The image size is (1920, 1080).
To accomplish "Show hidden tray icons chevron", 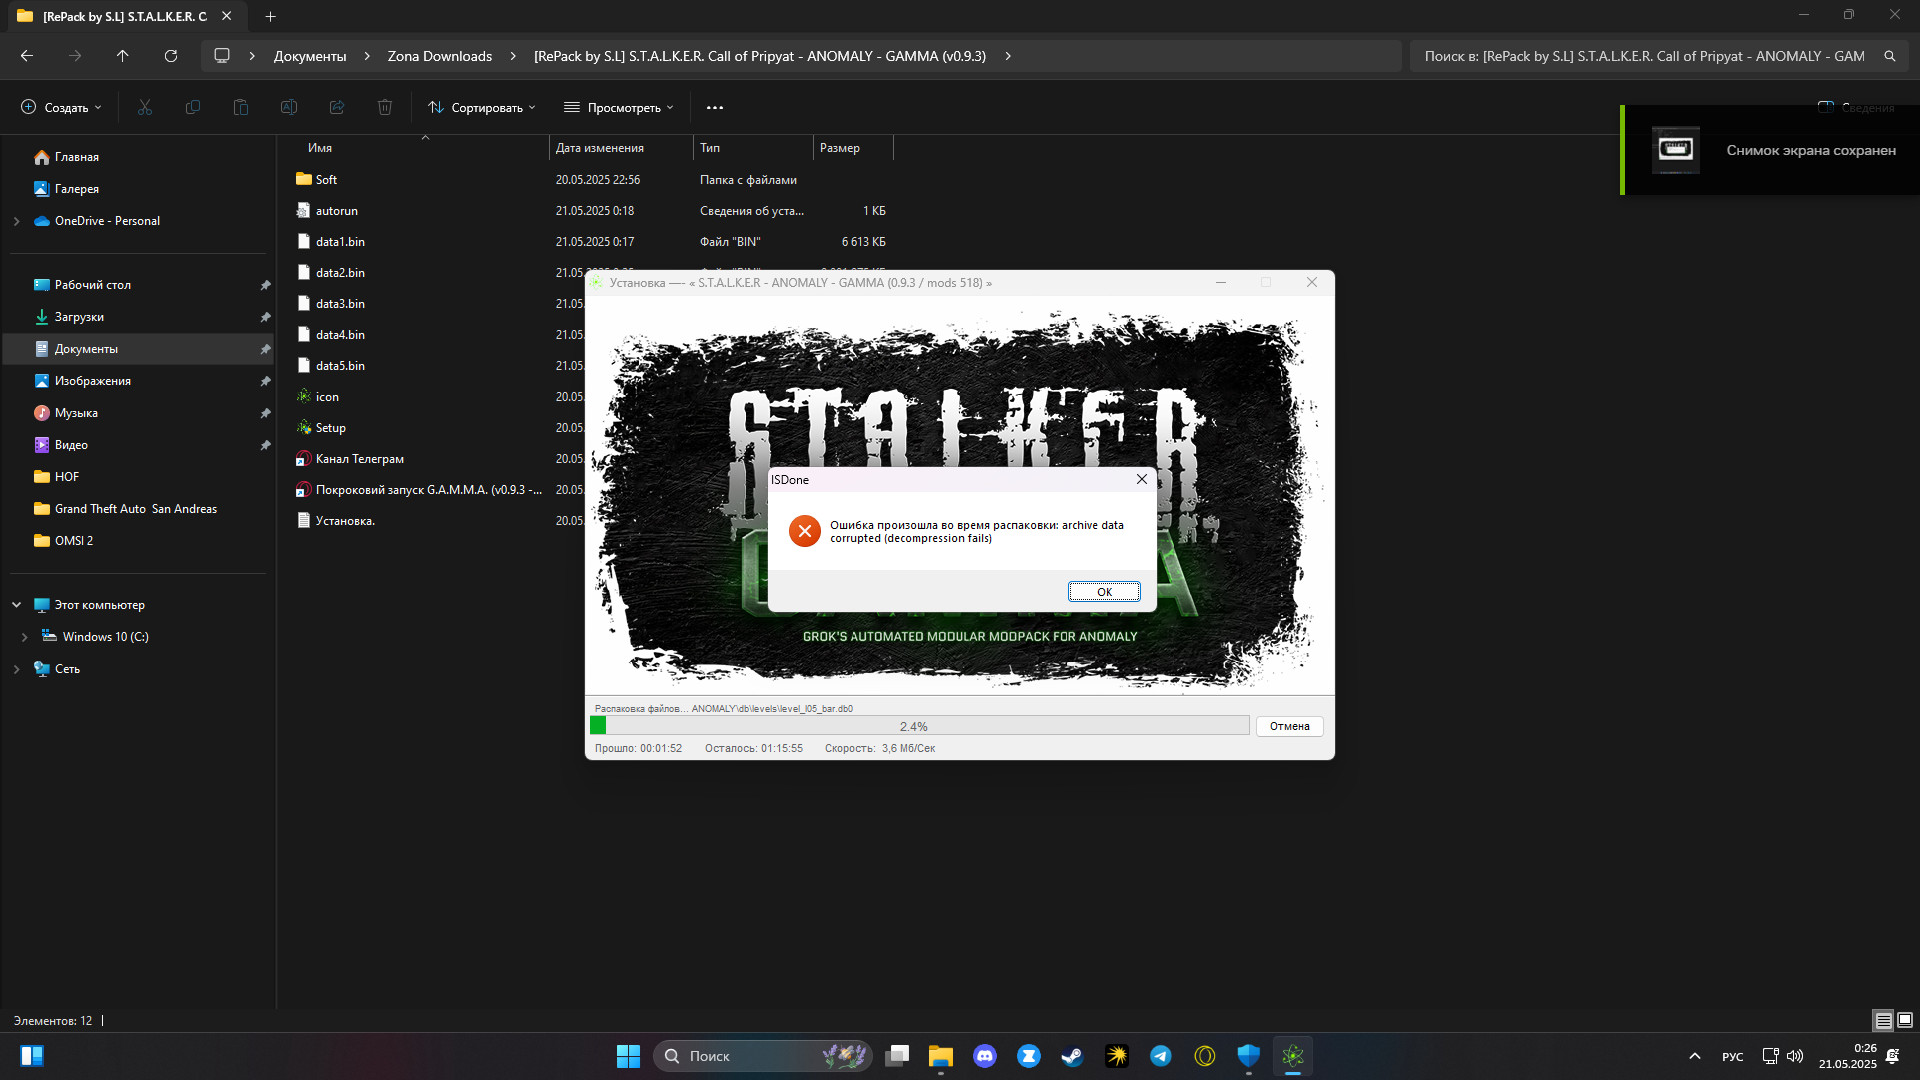I will pos(1694,1056).
